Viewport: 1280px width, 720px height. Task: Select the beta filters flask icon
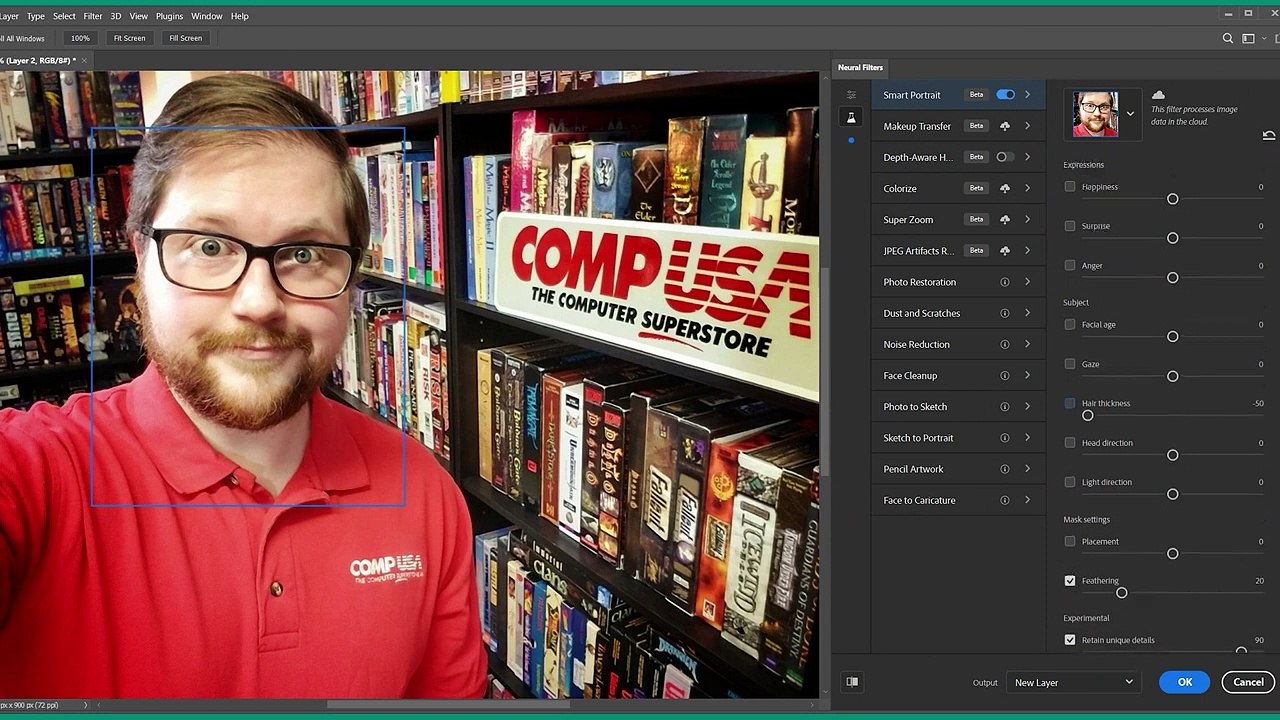tap(851, 118)
